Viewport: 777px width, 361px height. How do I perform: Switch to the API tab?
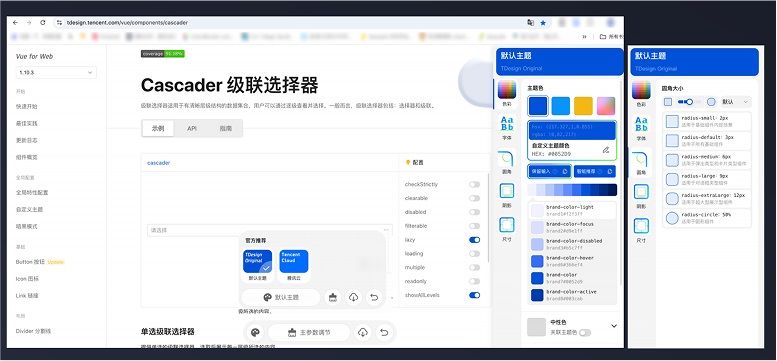click(192, 128)
